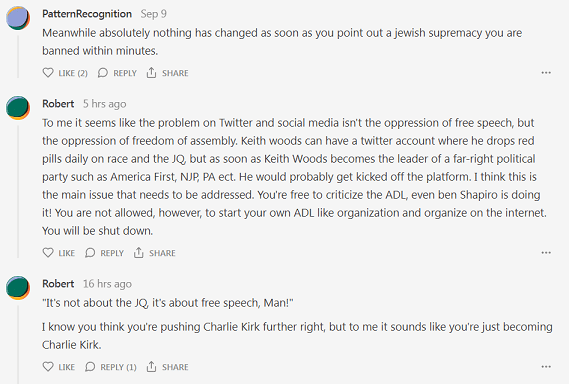Viewport: 569px width, 384px height.
Task: Open Robert's avatar on 5 hrs ago comment
Action: tap(18, 108)
